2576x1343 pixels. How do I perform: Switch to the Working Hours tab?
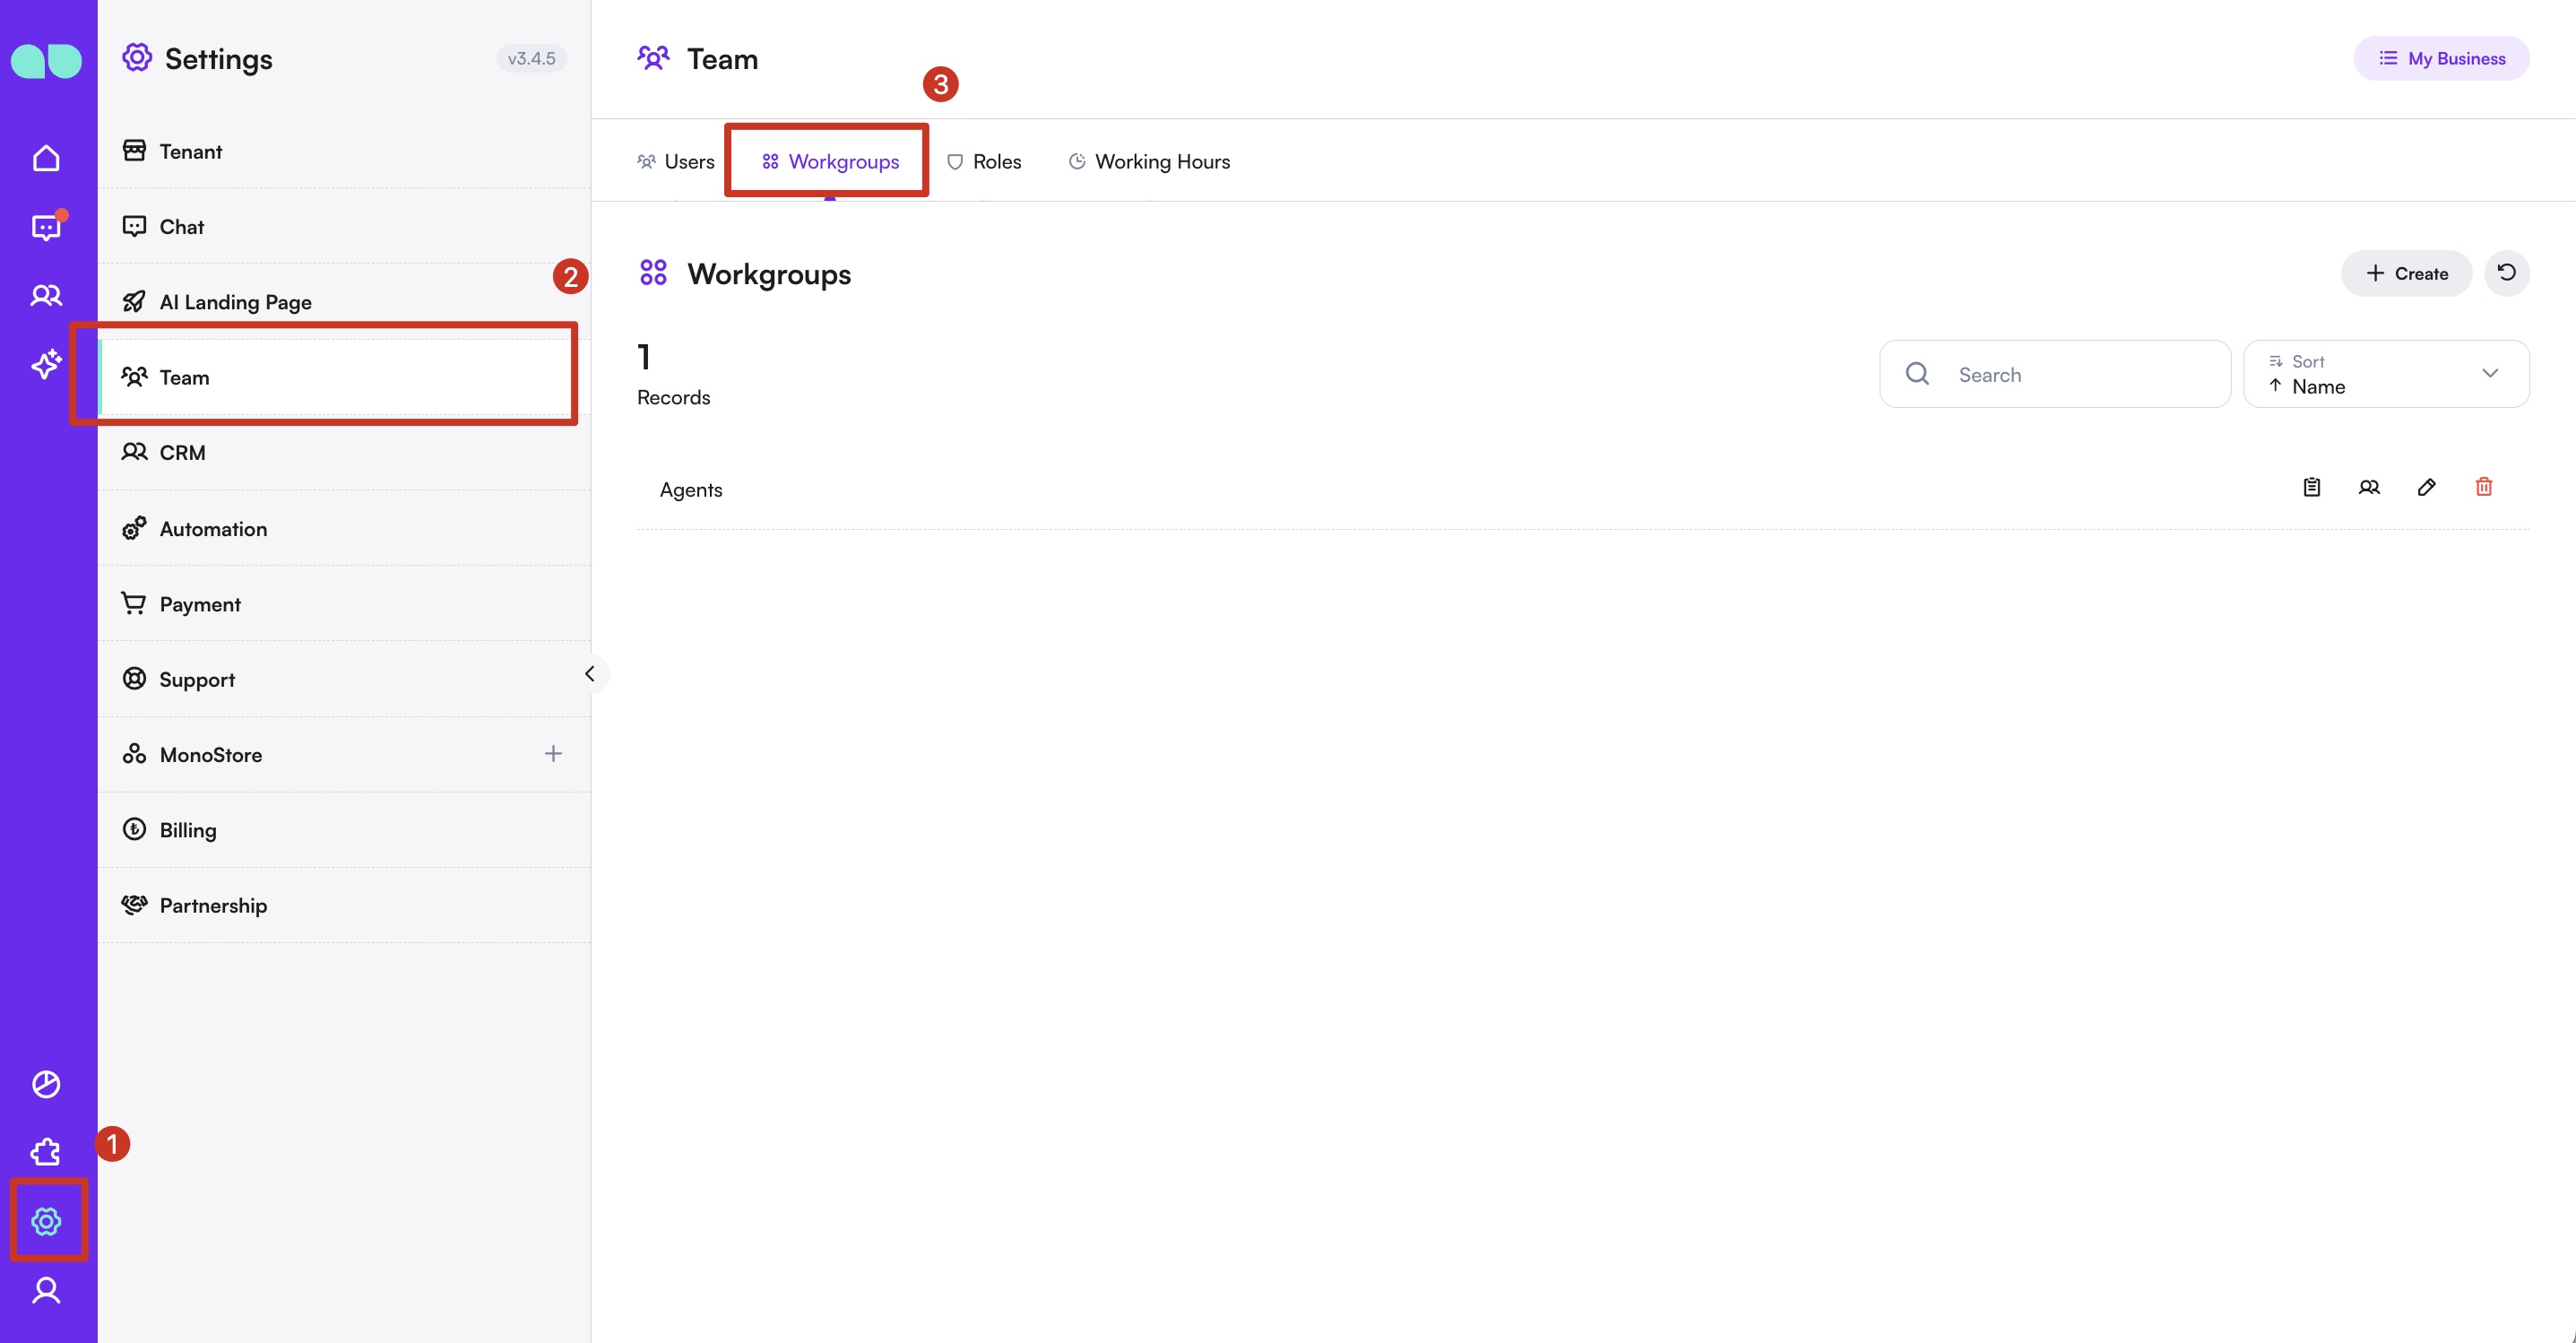1149,162
